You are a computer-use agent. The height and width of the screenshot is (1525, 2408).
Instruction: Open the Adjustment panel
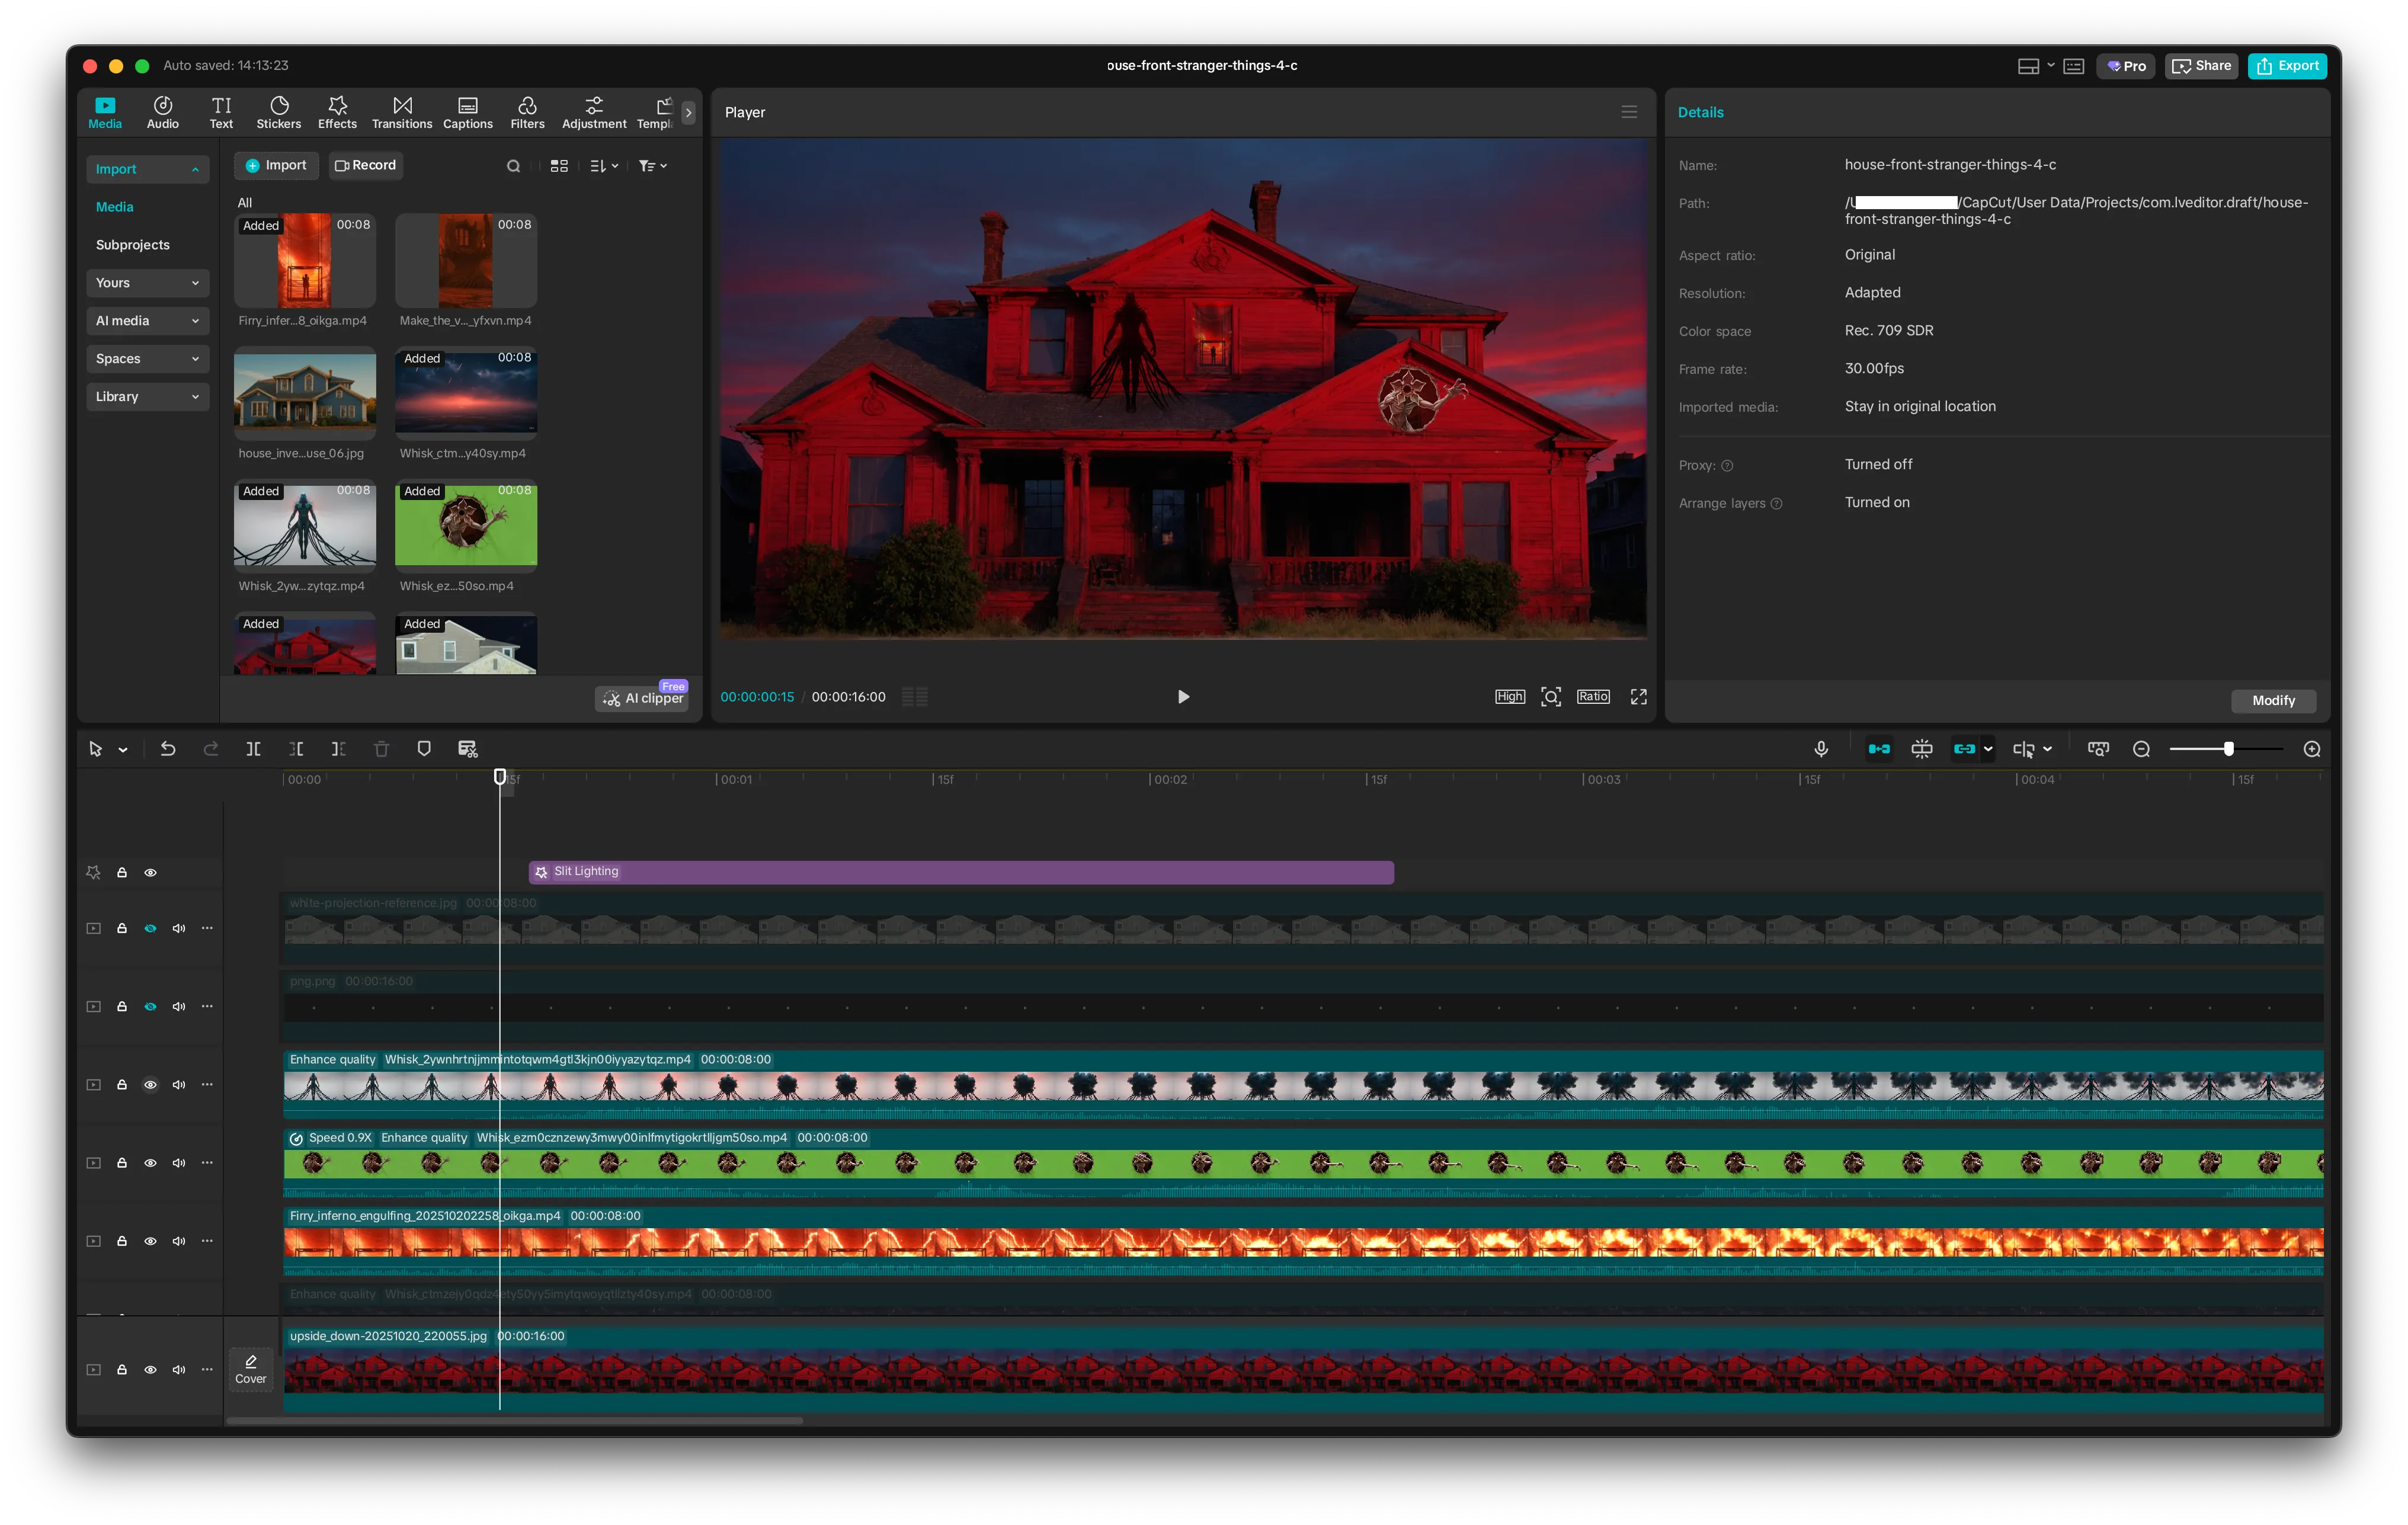(594, 112)
